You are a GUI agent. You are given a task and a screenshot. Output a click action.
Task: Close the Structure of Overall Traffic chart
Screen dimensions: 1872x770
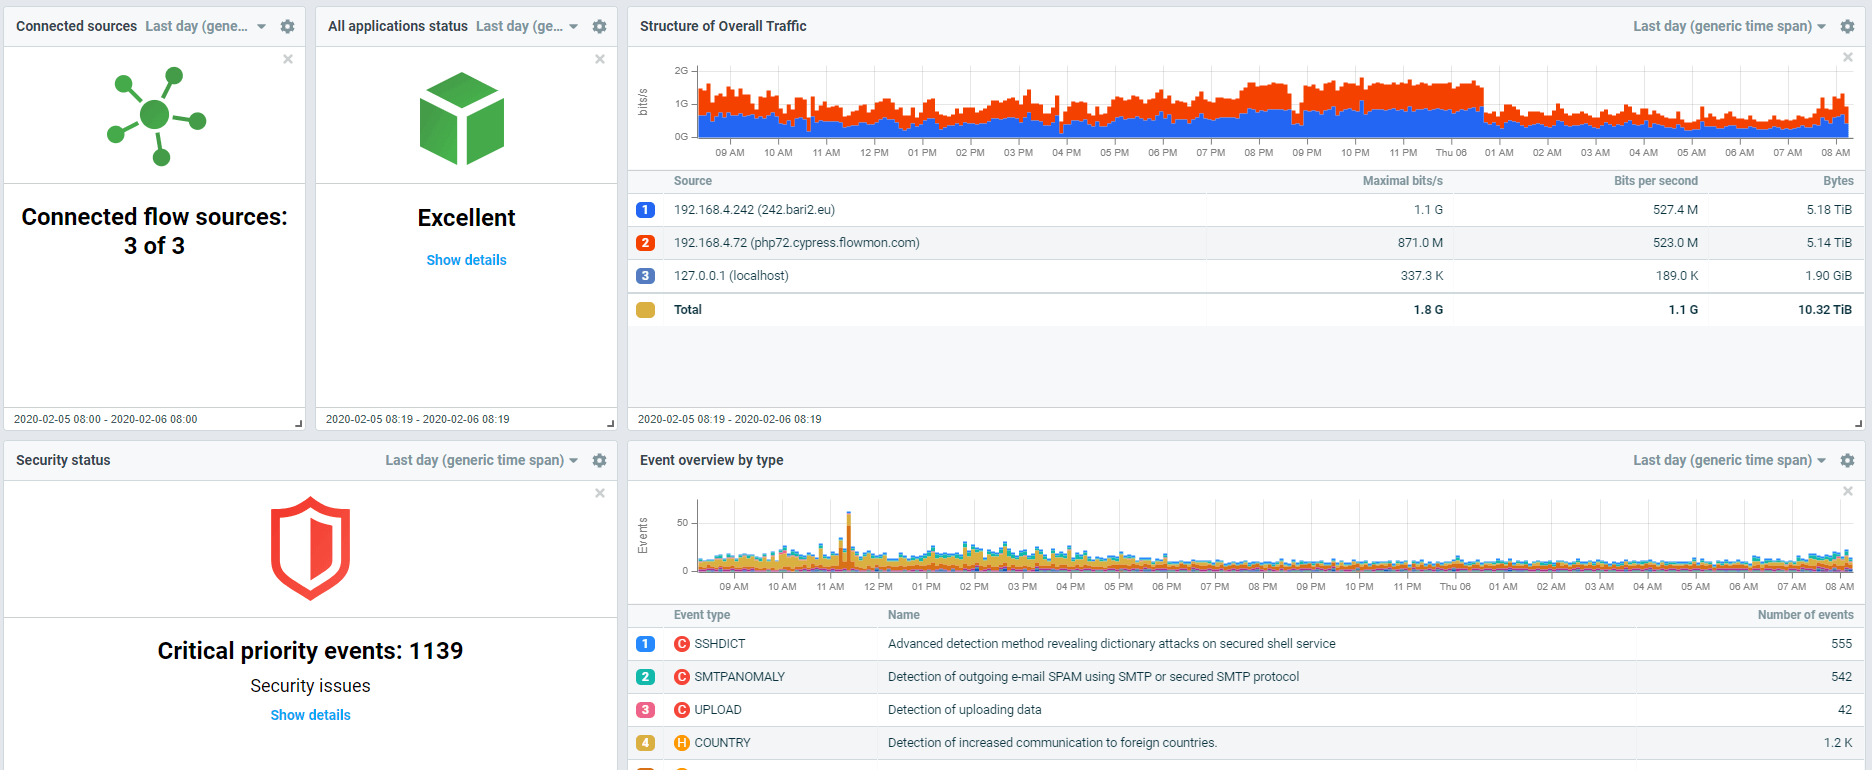click(1847, 58)
